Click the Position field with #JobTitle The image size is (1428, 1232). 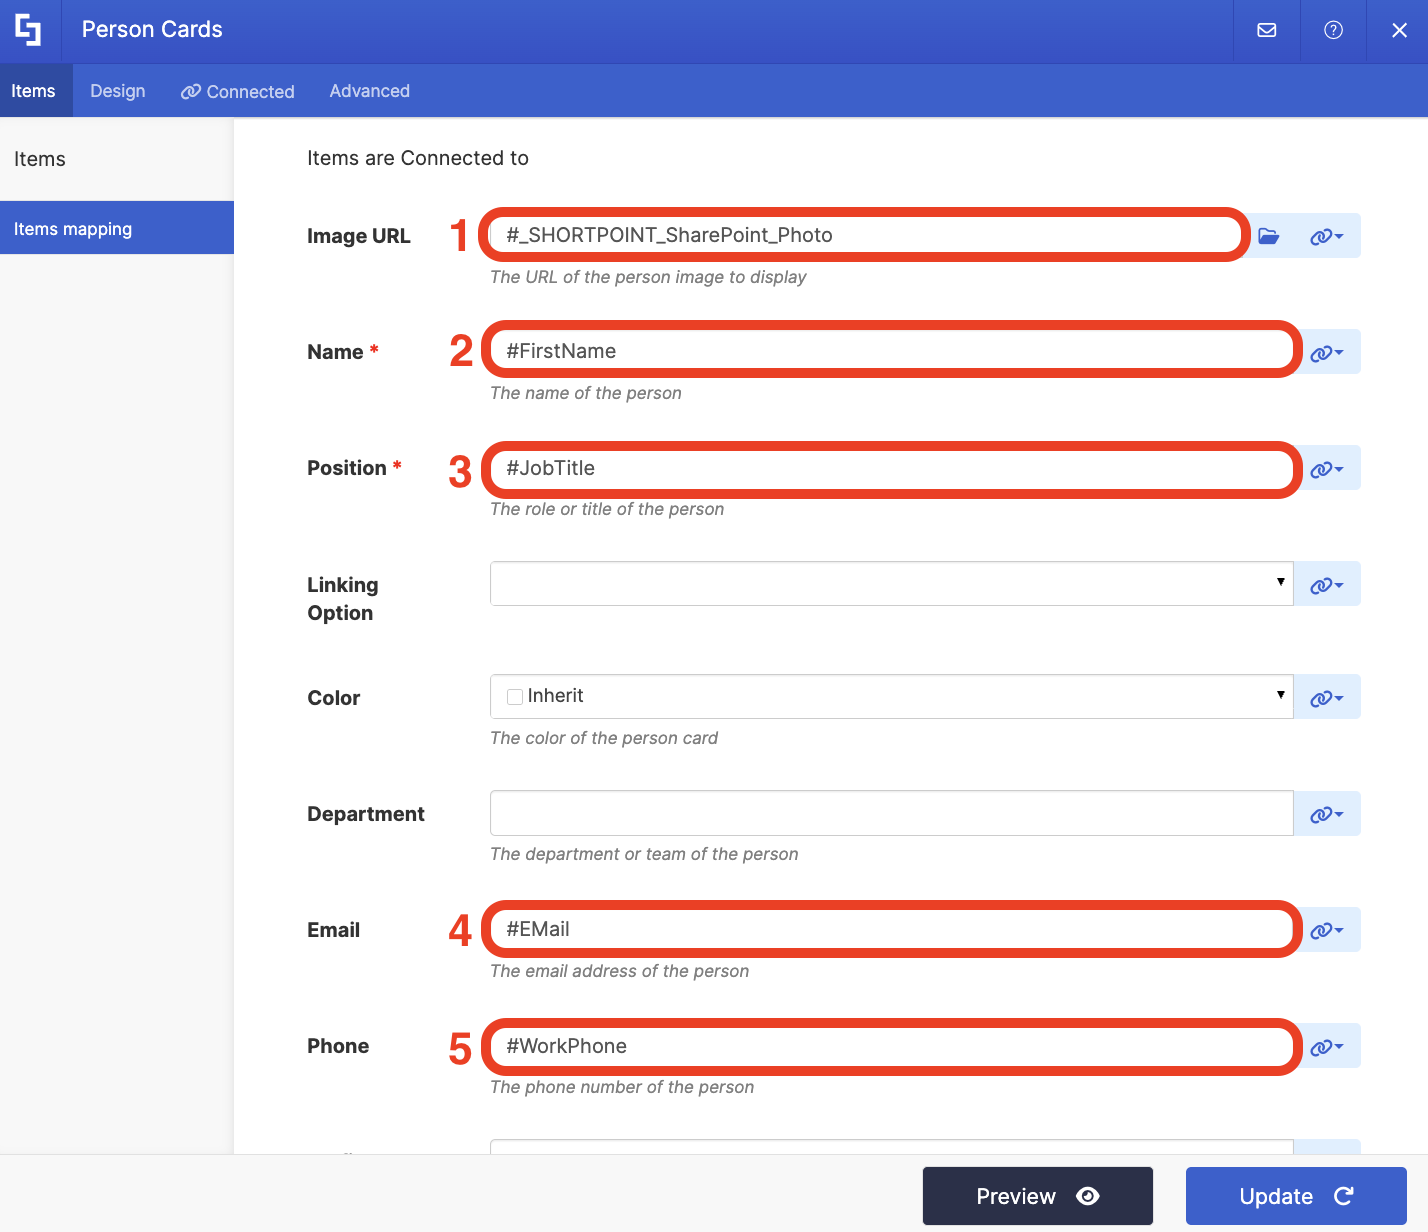(891, 468)
